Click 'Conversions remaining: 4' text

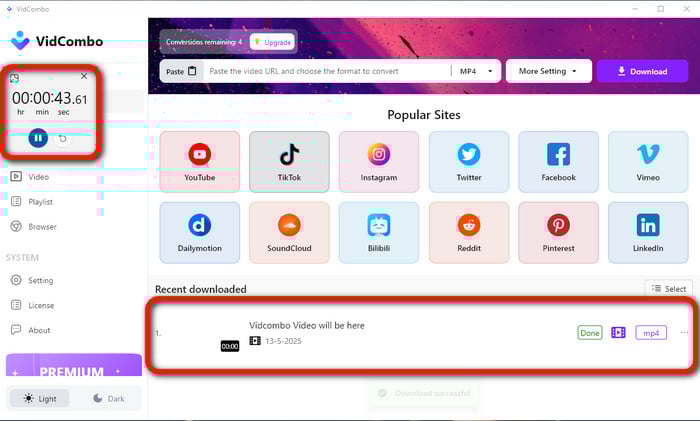coord(204,42)
